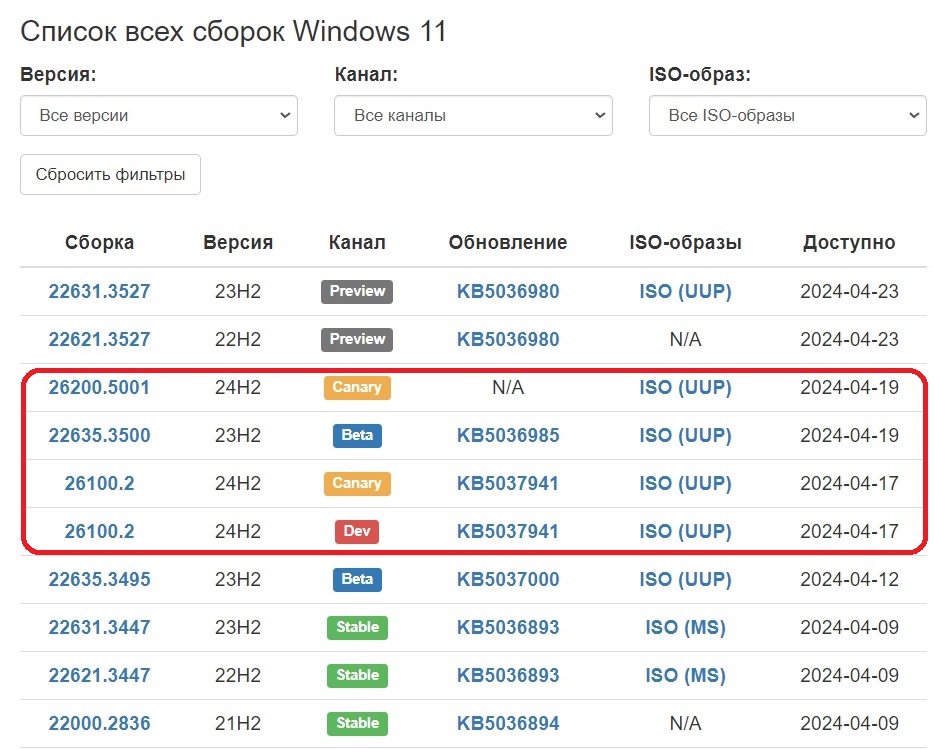
Task: Open ISO (UUP) link in 26100.2 Canary row
Action: [686, 483]
